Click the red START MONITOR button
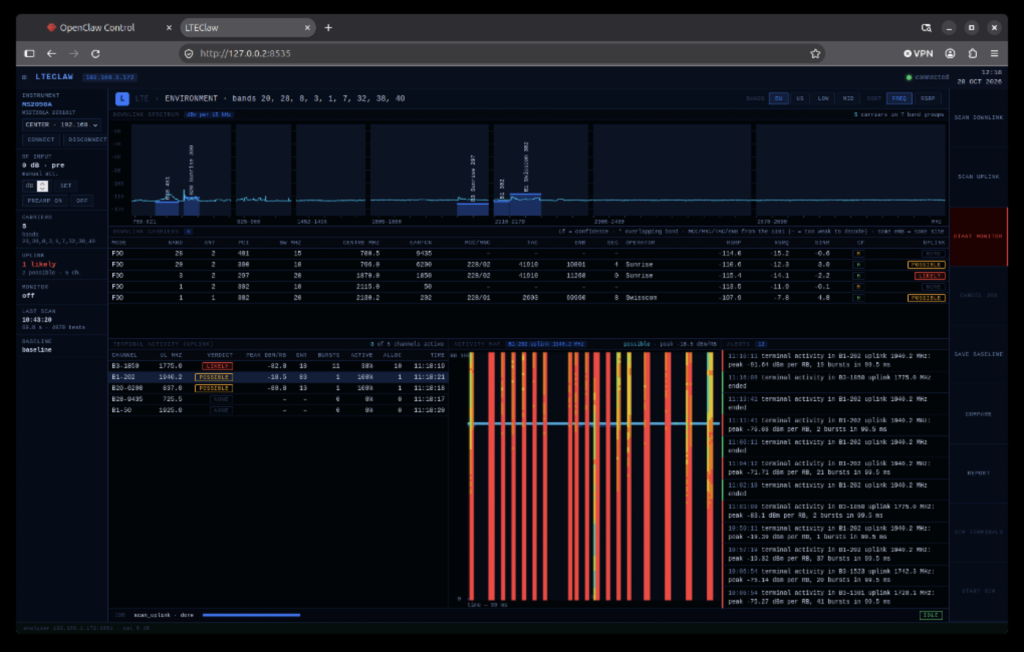The image size is (1024, 652). point(978,236)
